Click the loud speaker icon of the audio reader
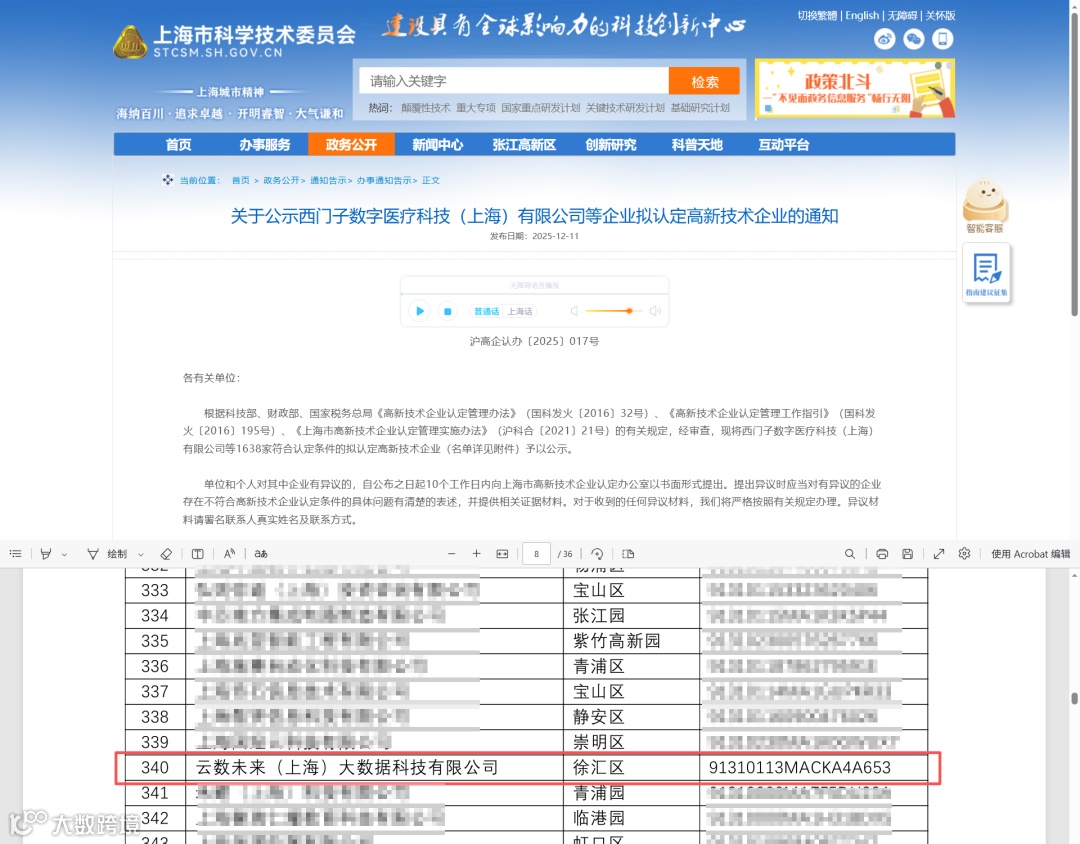Viewport: 1080px width, 844px height. point(655,311)
